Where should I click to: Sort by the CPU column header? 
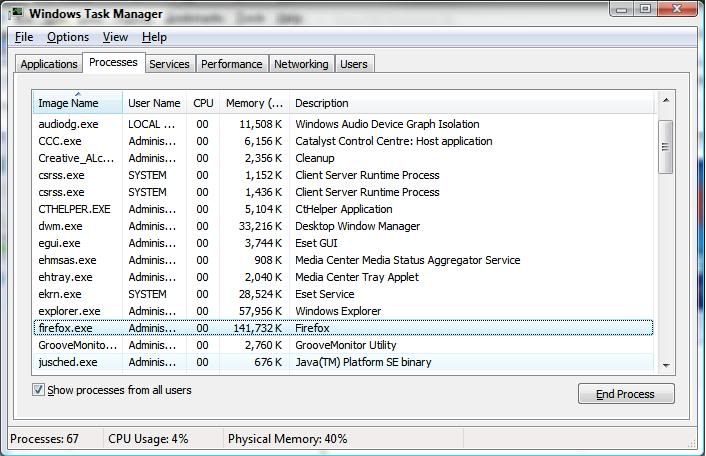[203, 103]
